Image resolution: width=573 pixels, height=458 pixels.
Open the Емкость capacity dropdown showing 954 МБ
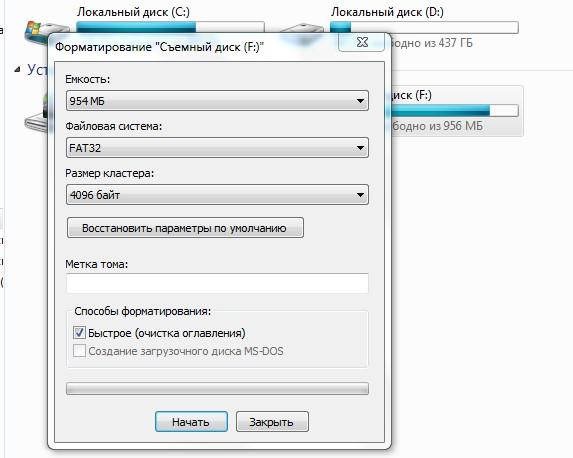(217, 101)
